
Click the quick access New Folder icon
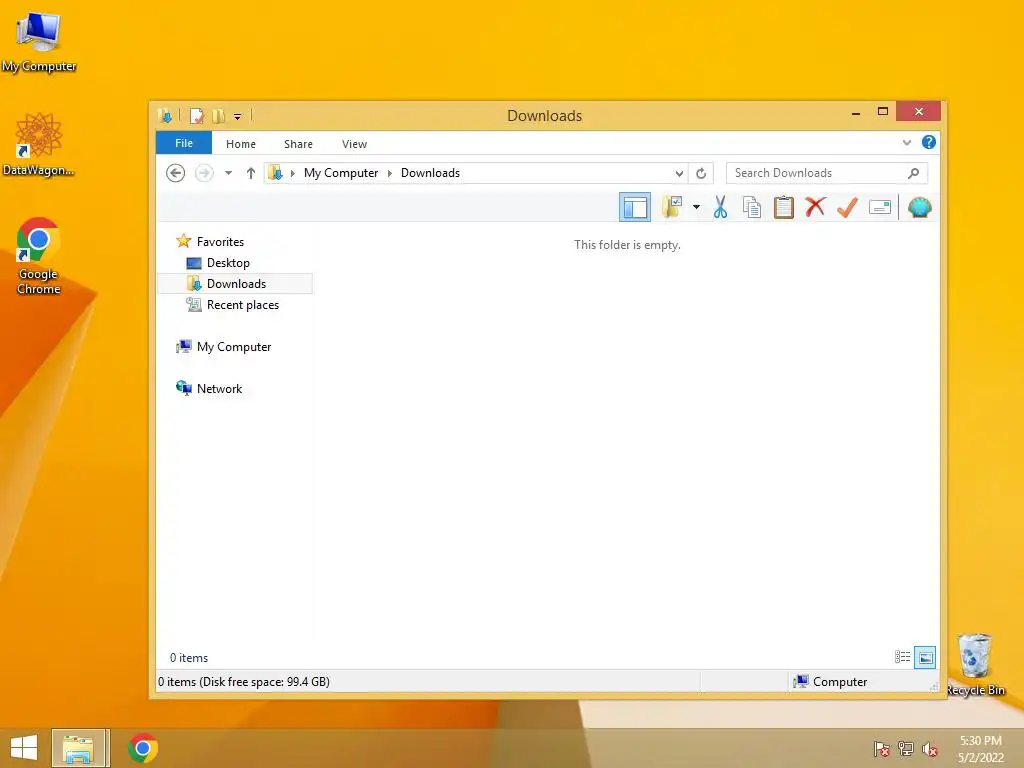pos(218,116)
